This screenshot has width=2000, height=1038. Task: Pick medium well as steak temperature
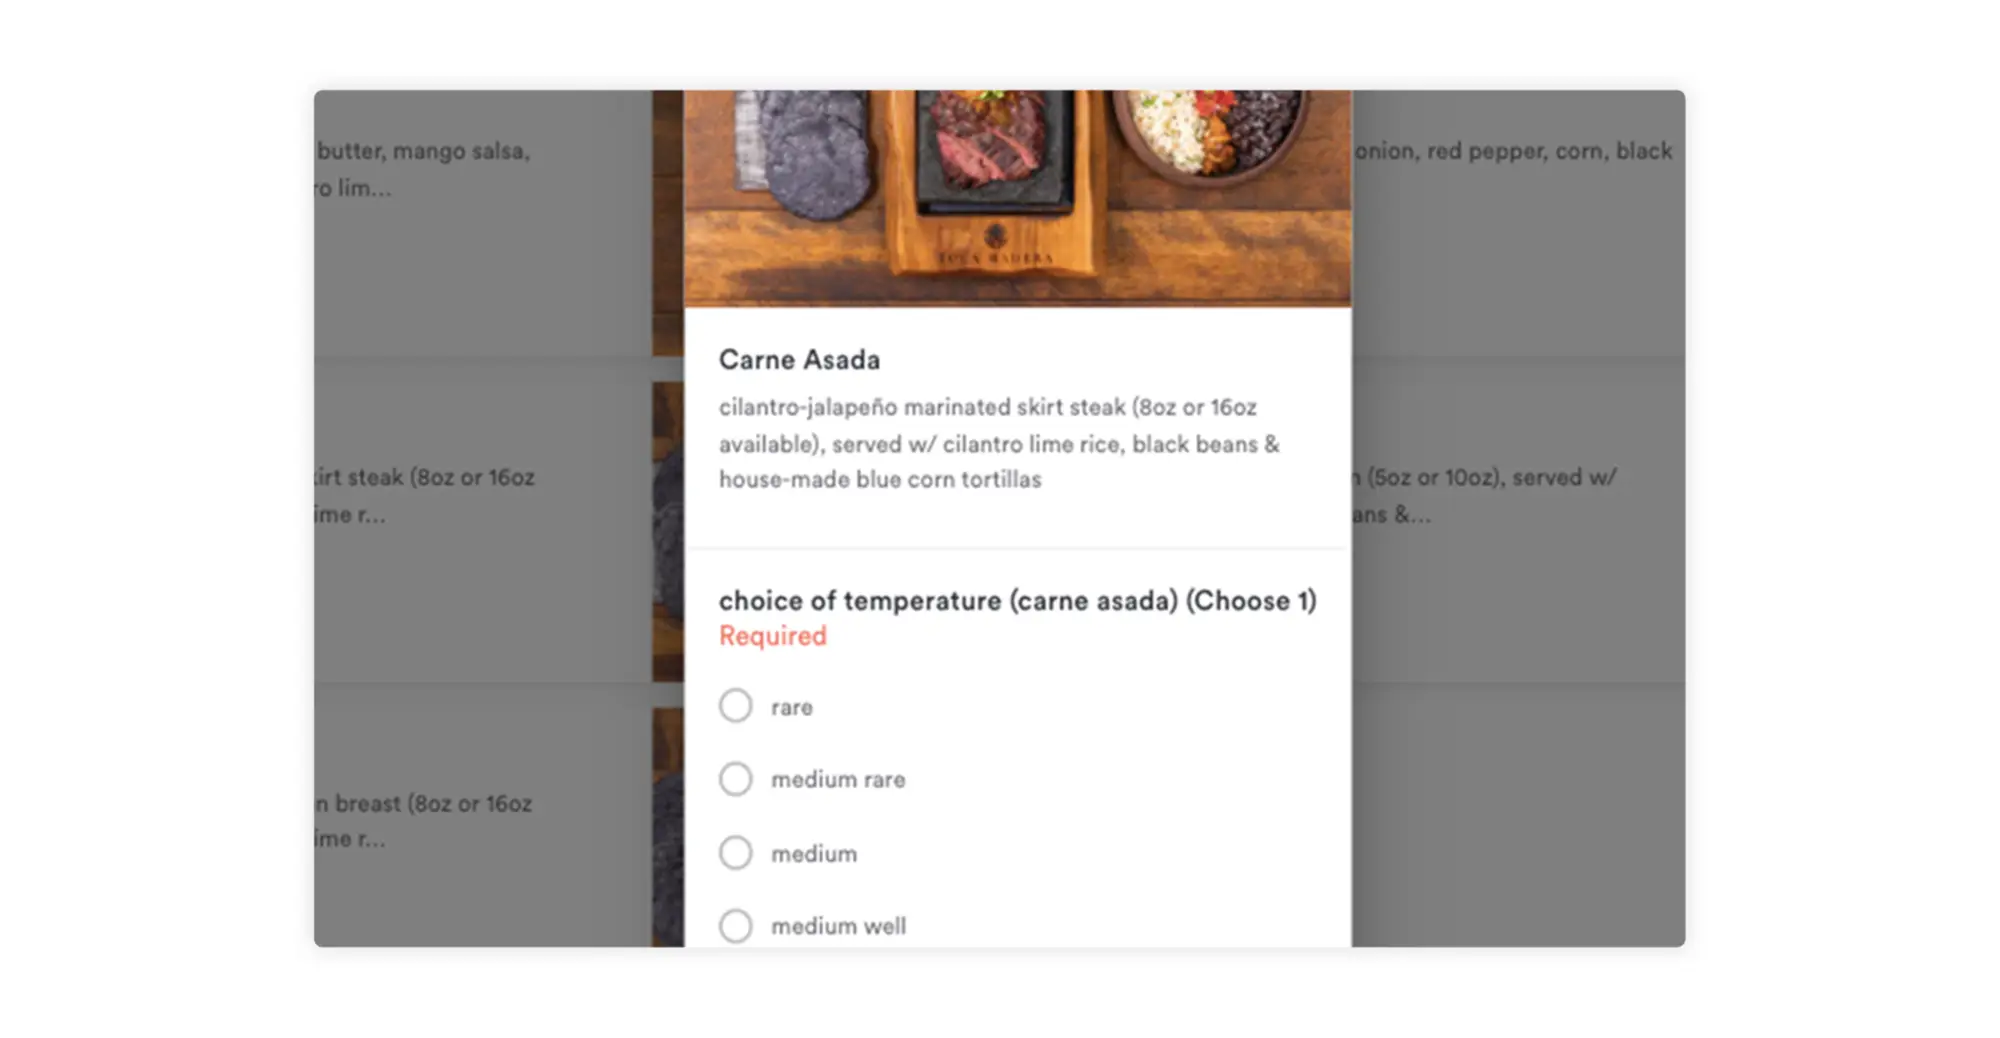[736, 925]
